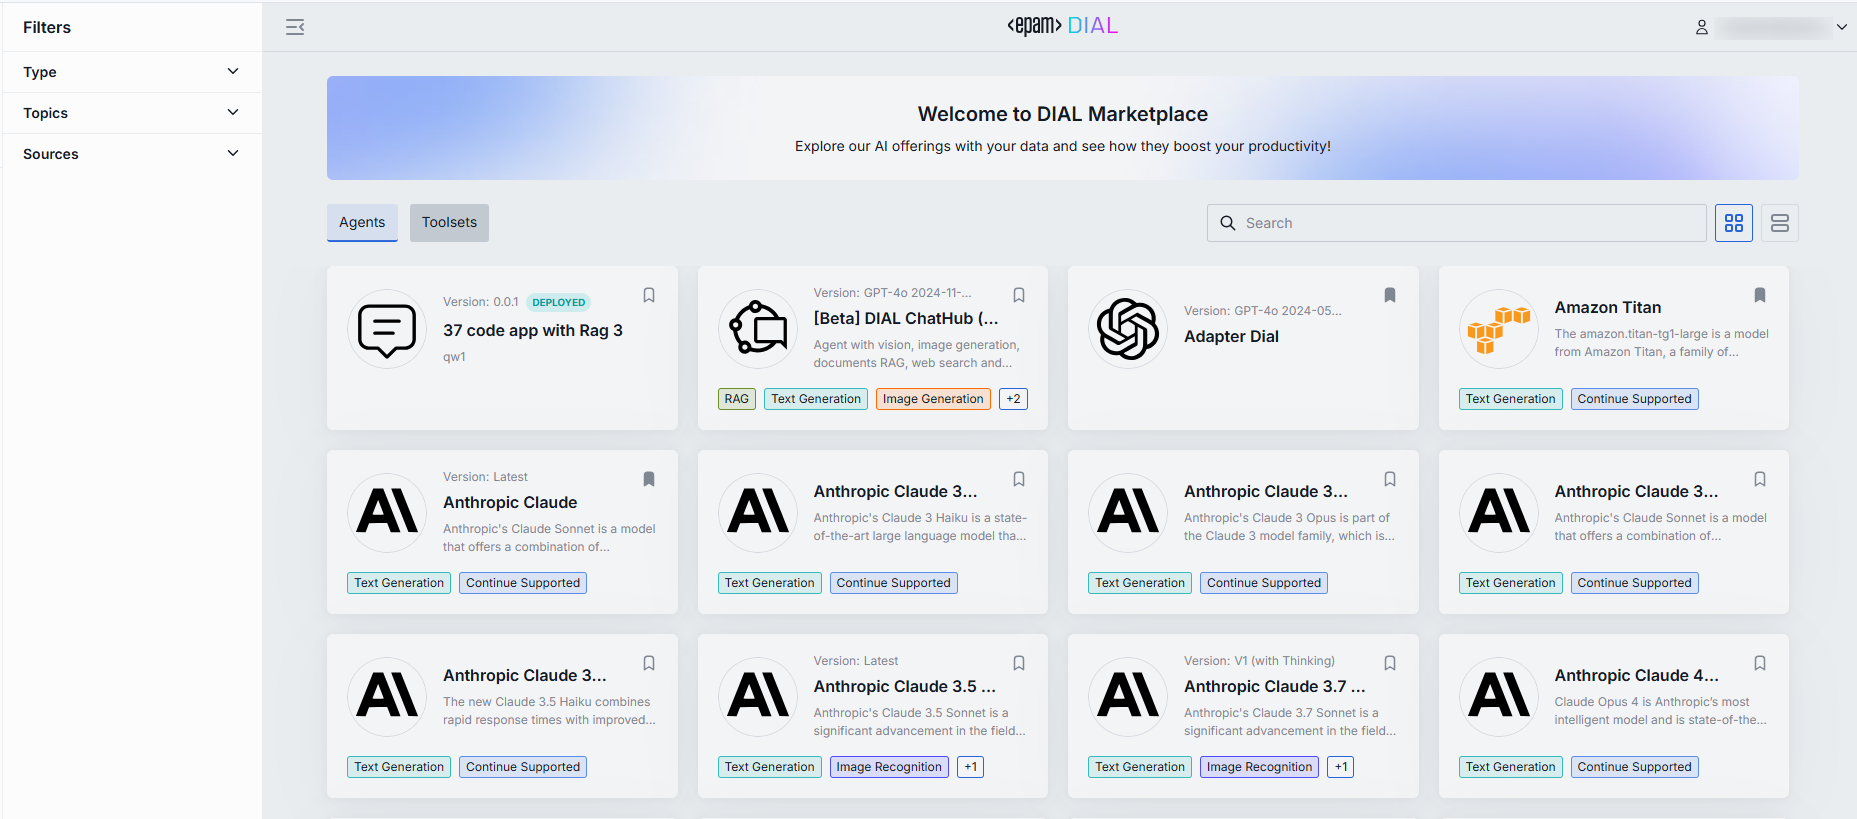Click the user profile icon
The image size is (1857, 819).
1701,28
